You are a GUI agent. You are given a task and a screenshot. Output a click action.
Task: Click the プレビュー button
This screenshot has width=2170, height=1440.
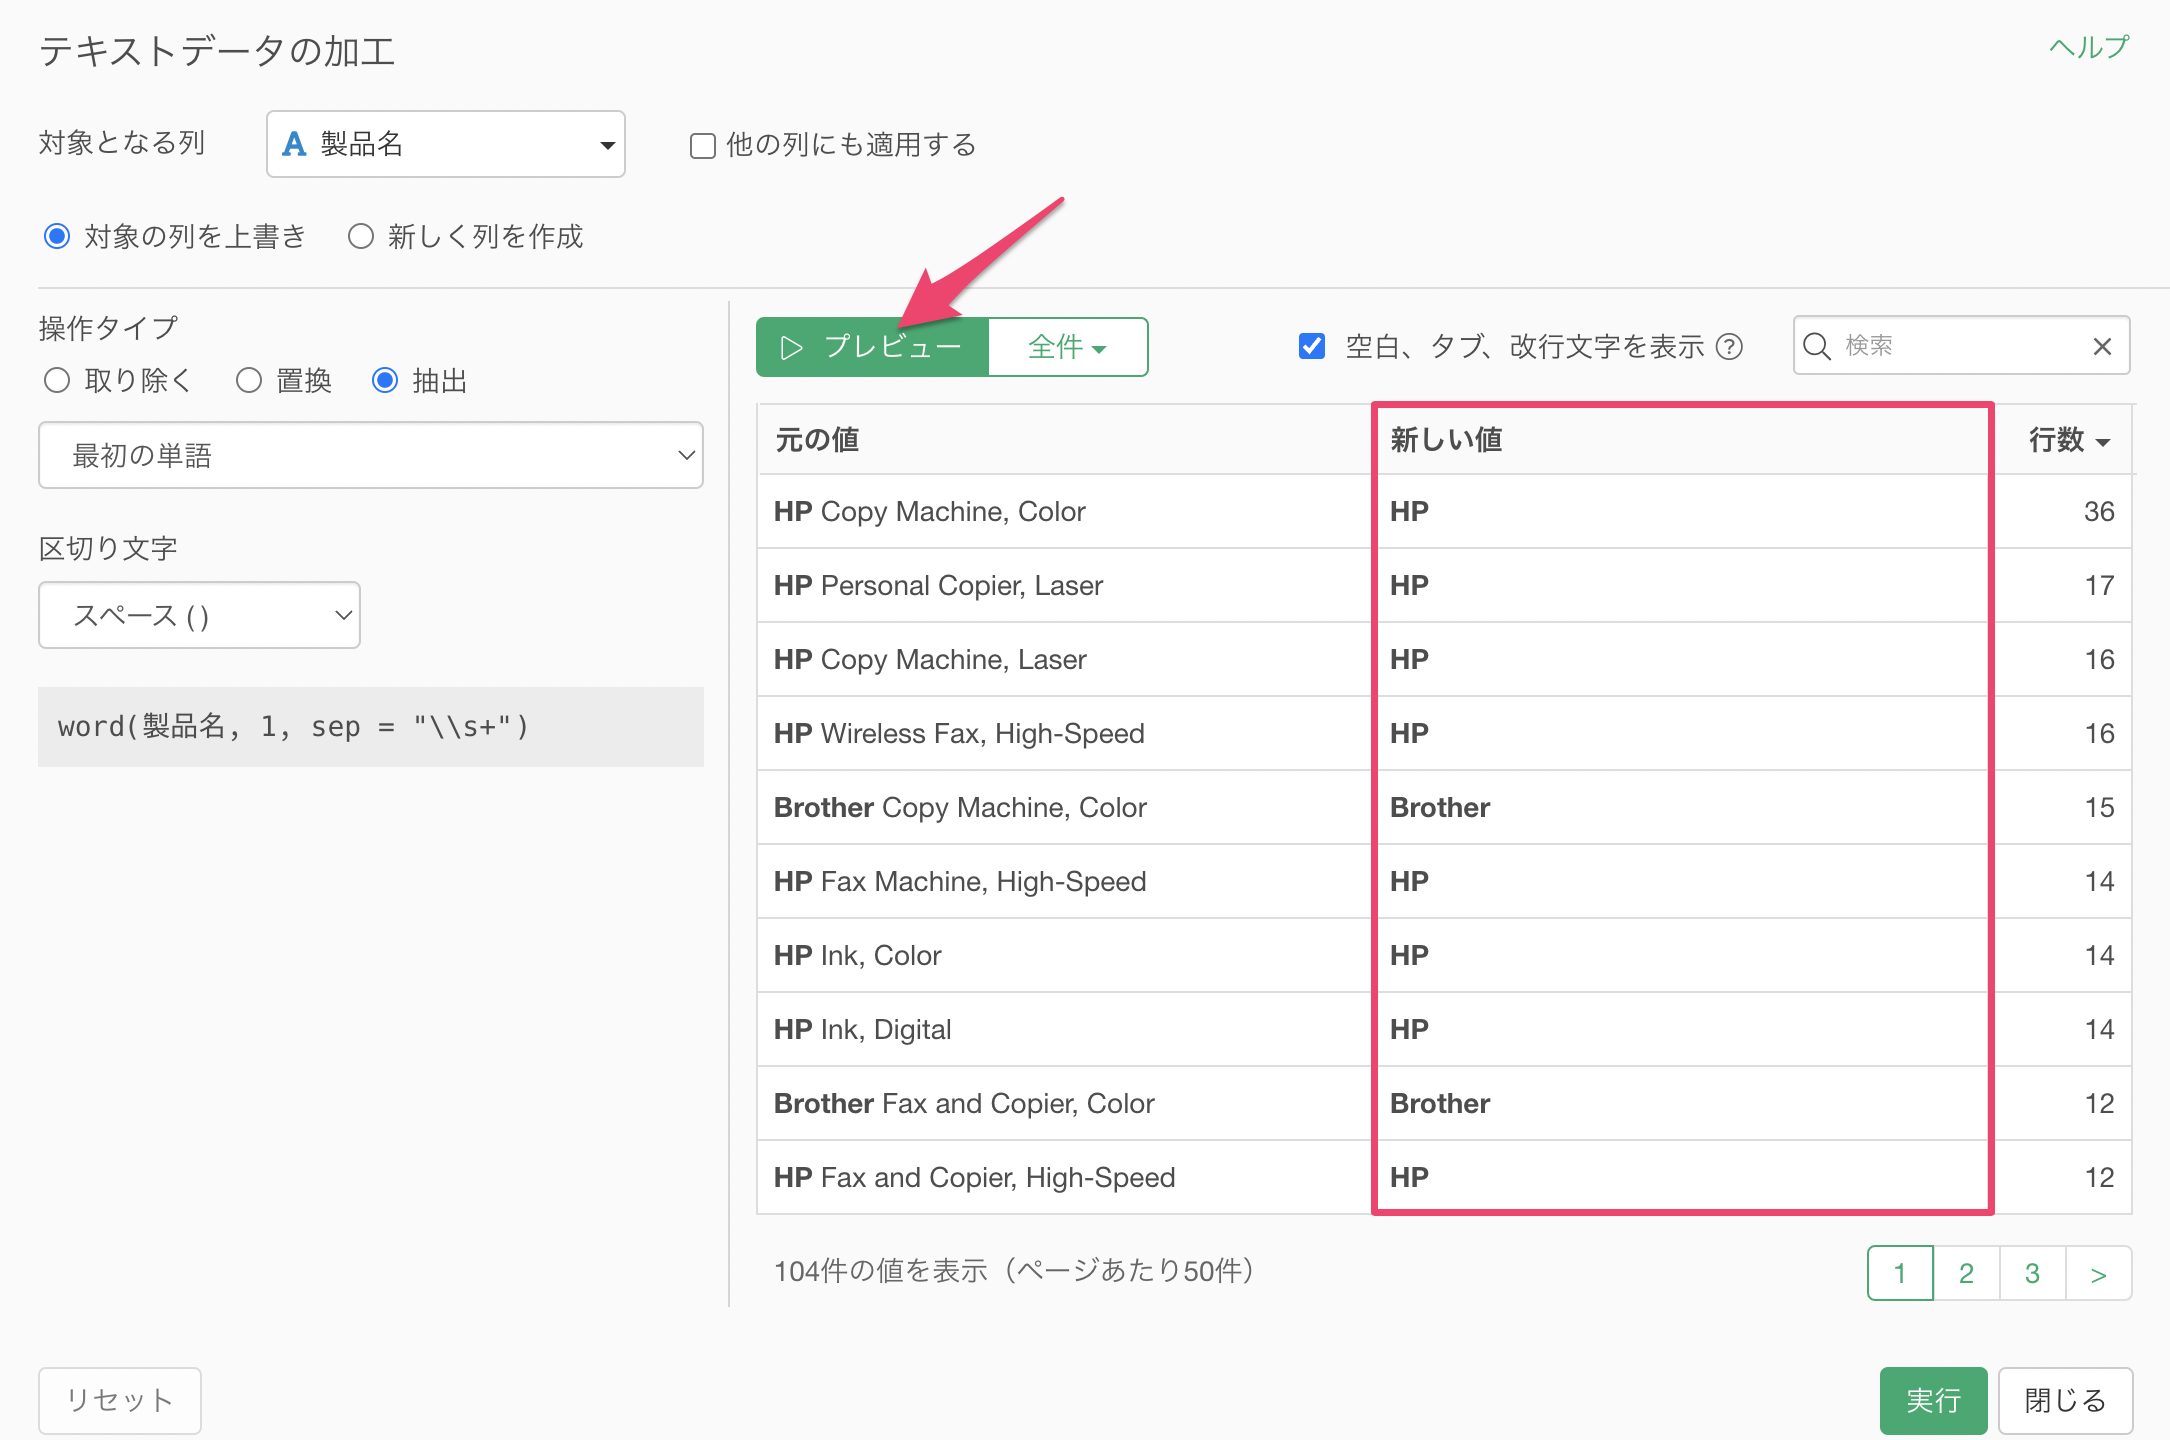coord(872,347)
